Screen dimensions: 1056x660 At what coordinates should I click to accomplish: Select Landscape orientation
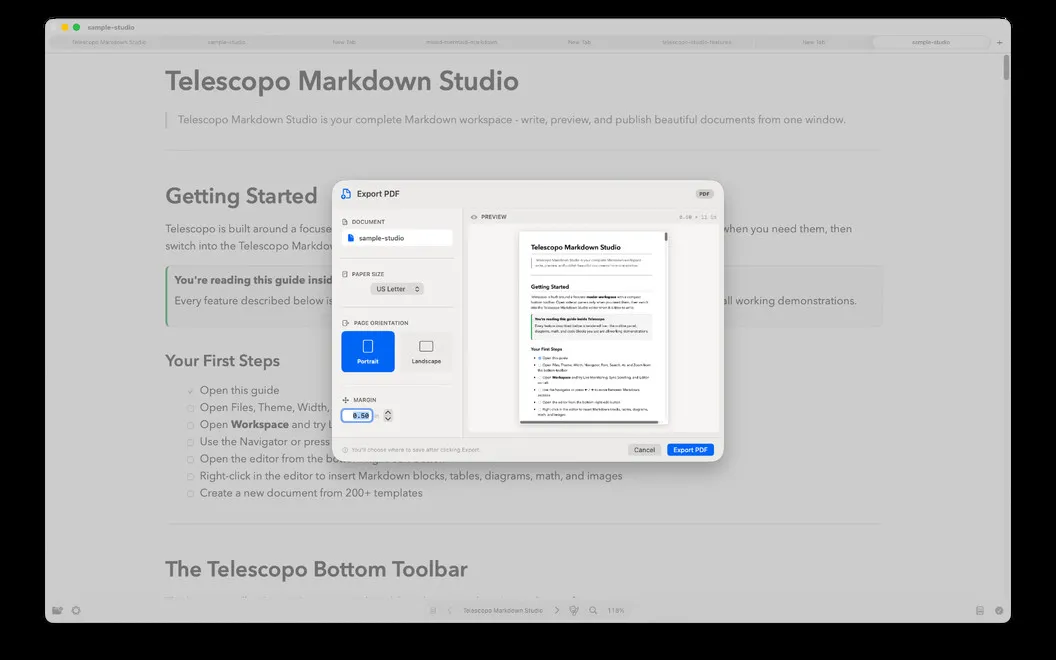pyautogui.click(x=426, y=352)
